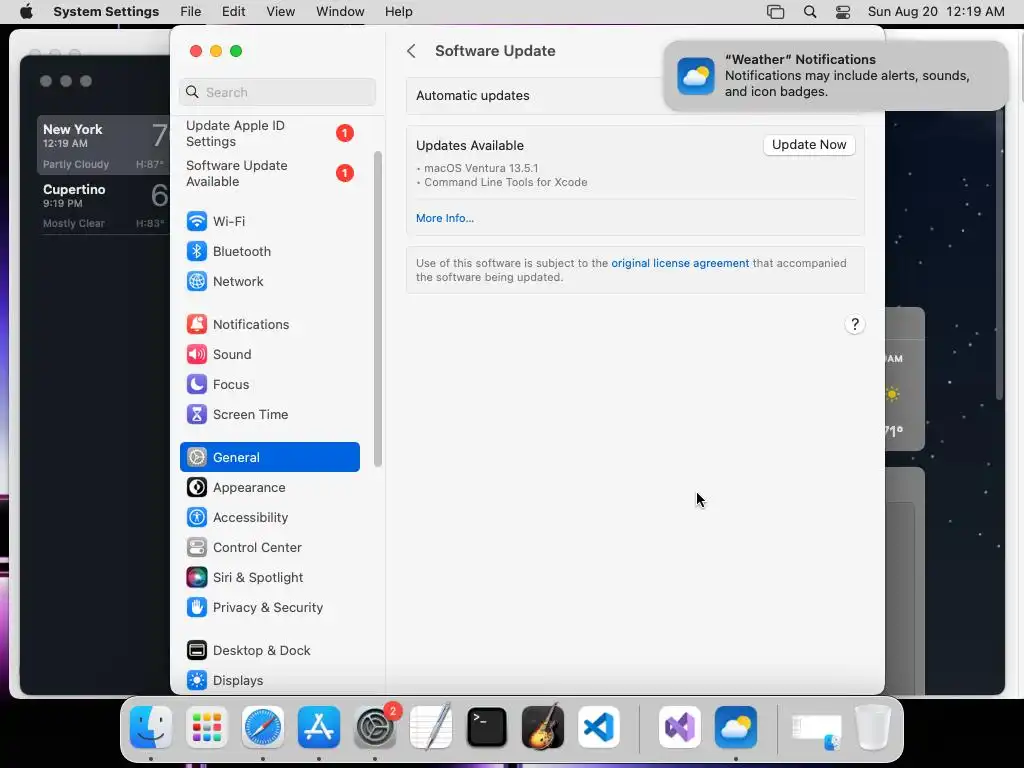This screenshot has width=1024, height=768.
Task: Select New York in the Weather window
Action: pyautogui.click(x=103, y=146)
